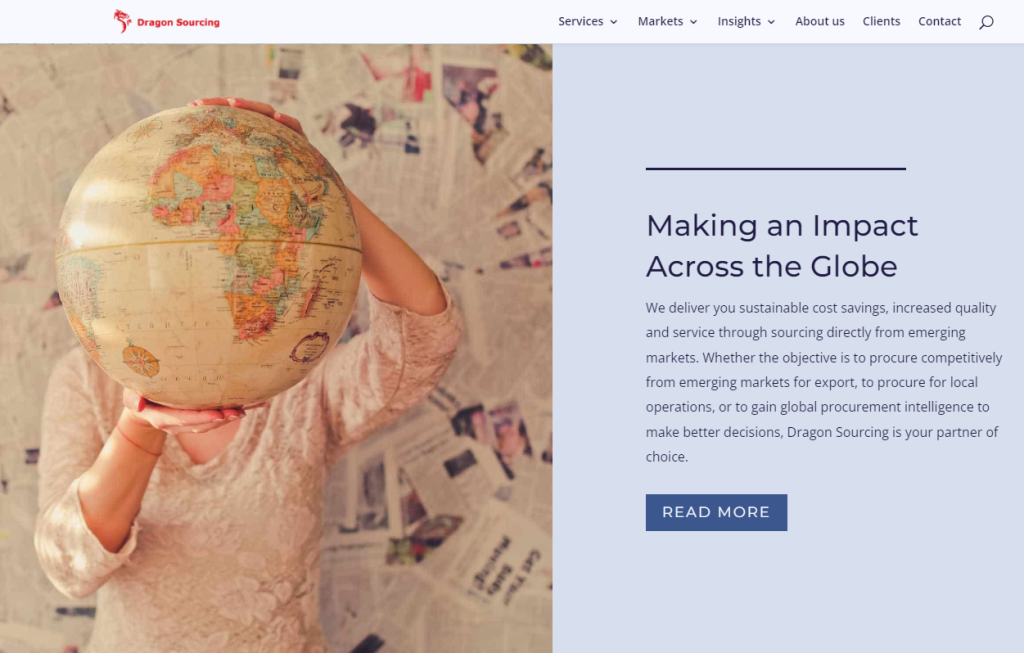Click the sustainable cost savings paragraph text
This screenshot has width=1024, height=653.
click(824, 382)
